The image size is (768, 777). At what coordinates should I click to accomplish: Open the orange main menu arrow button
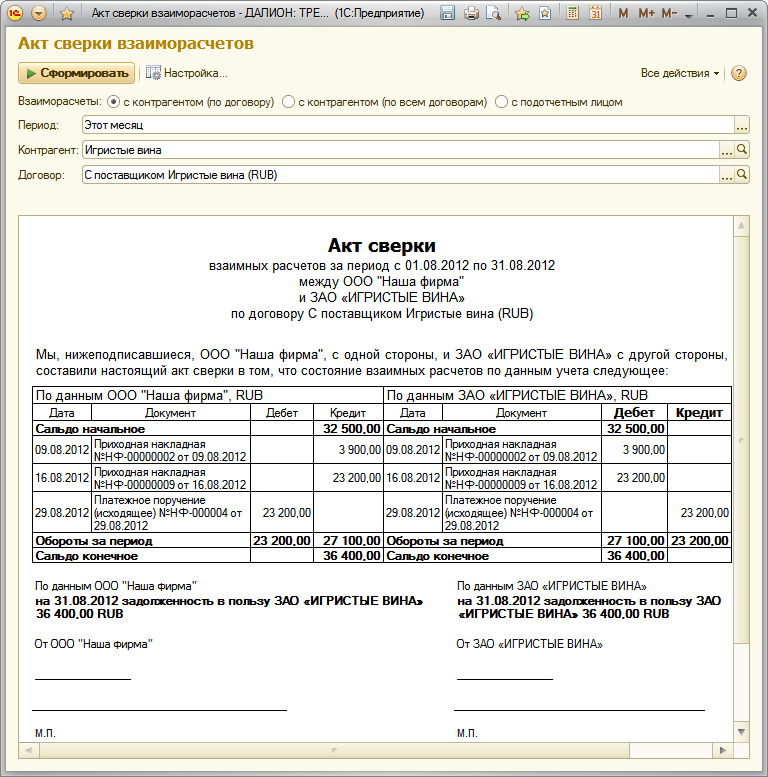[x=39, y=13]
